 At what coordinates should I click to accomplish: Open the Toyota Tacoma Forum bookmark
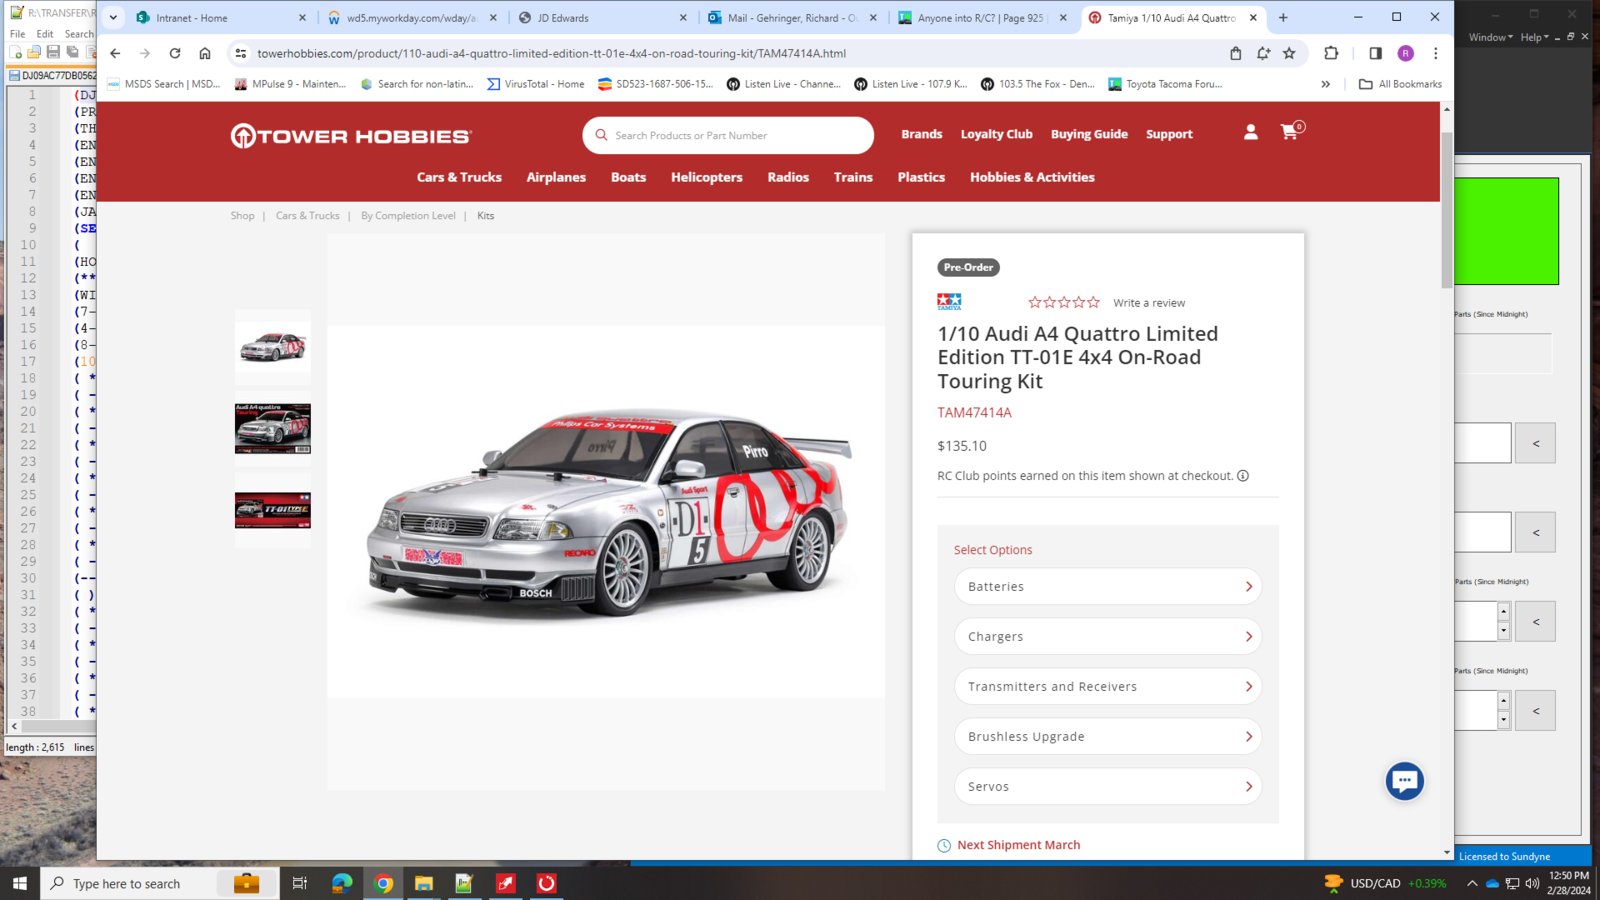(x=1165, y=84)
